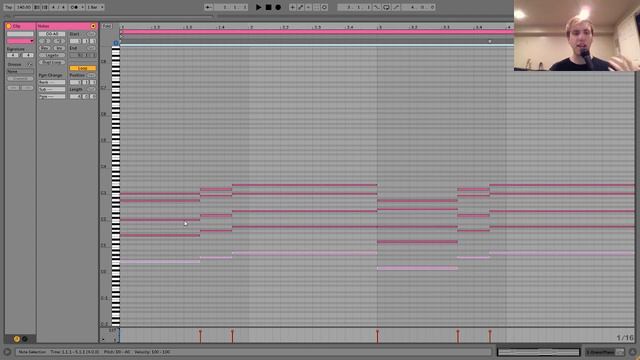Open the Pgm Change Sub dropdown
640x360 pixels.
pyautogui.click(x=52, y=89)
